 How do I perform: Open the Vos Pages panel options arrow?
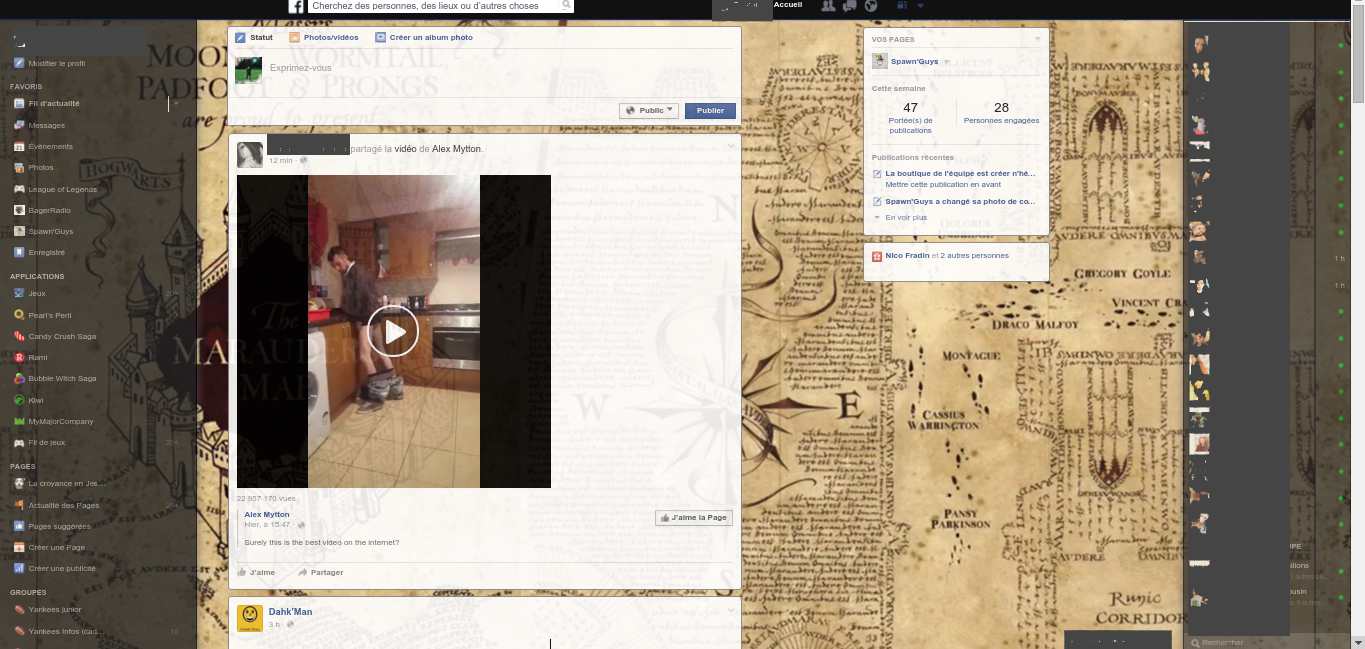(x=1037, y=39)
